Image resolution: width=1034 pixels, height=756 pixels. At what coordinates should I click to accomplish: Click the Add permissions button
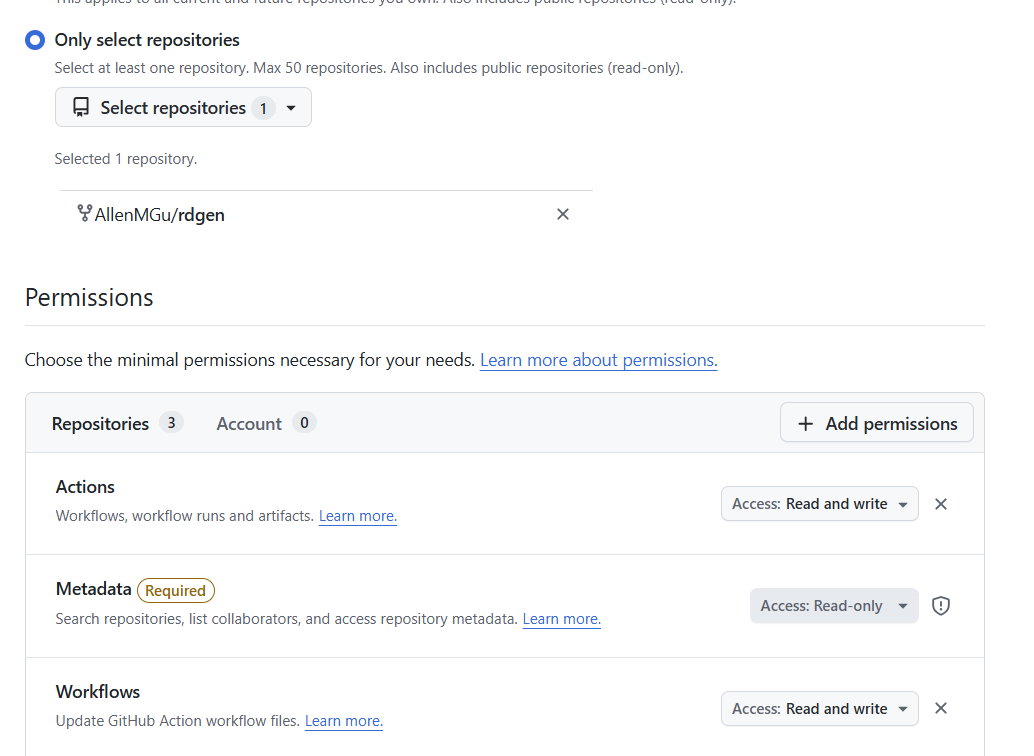click(x=876, y=423)
